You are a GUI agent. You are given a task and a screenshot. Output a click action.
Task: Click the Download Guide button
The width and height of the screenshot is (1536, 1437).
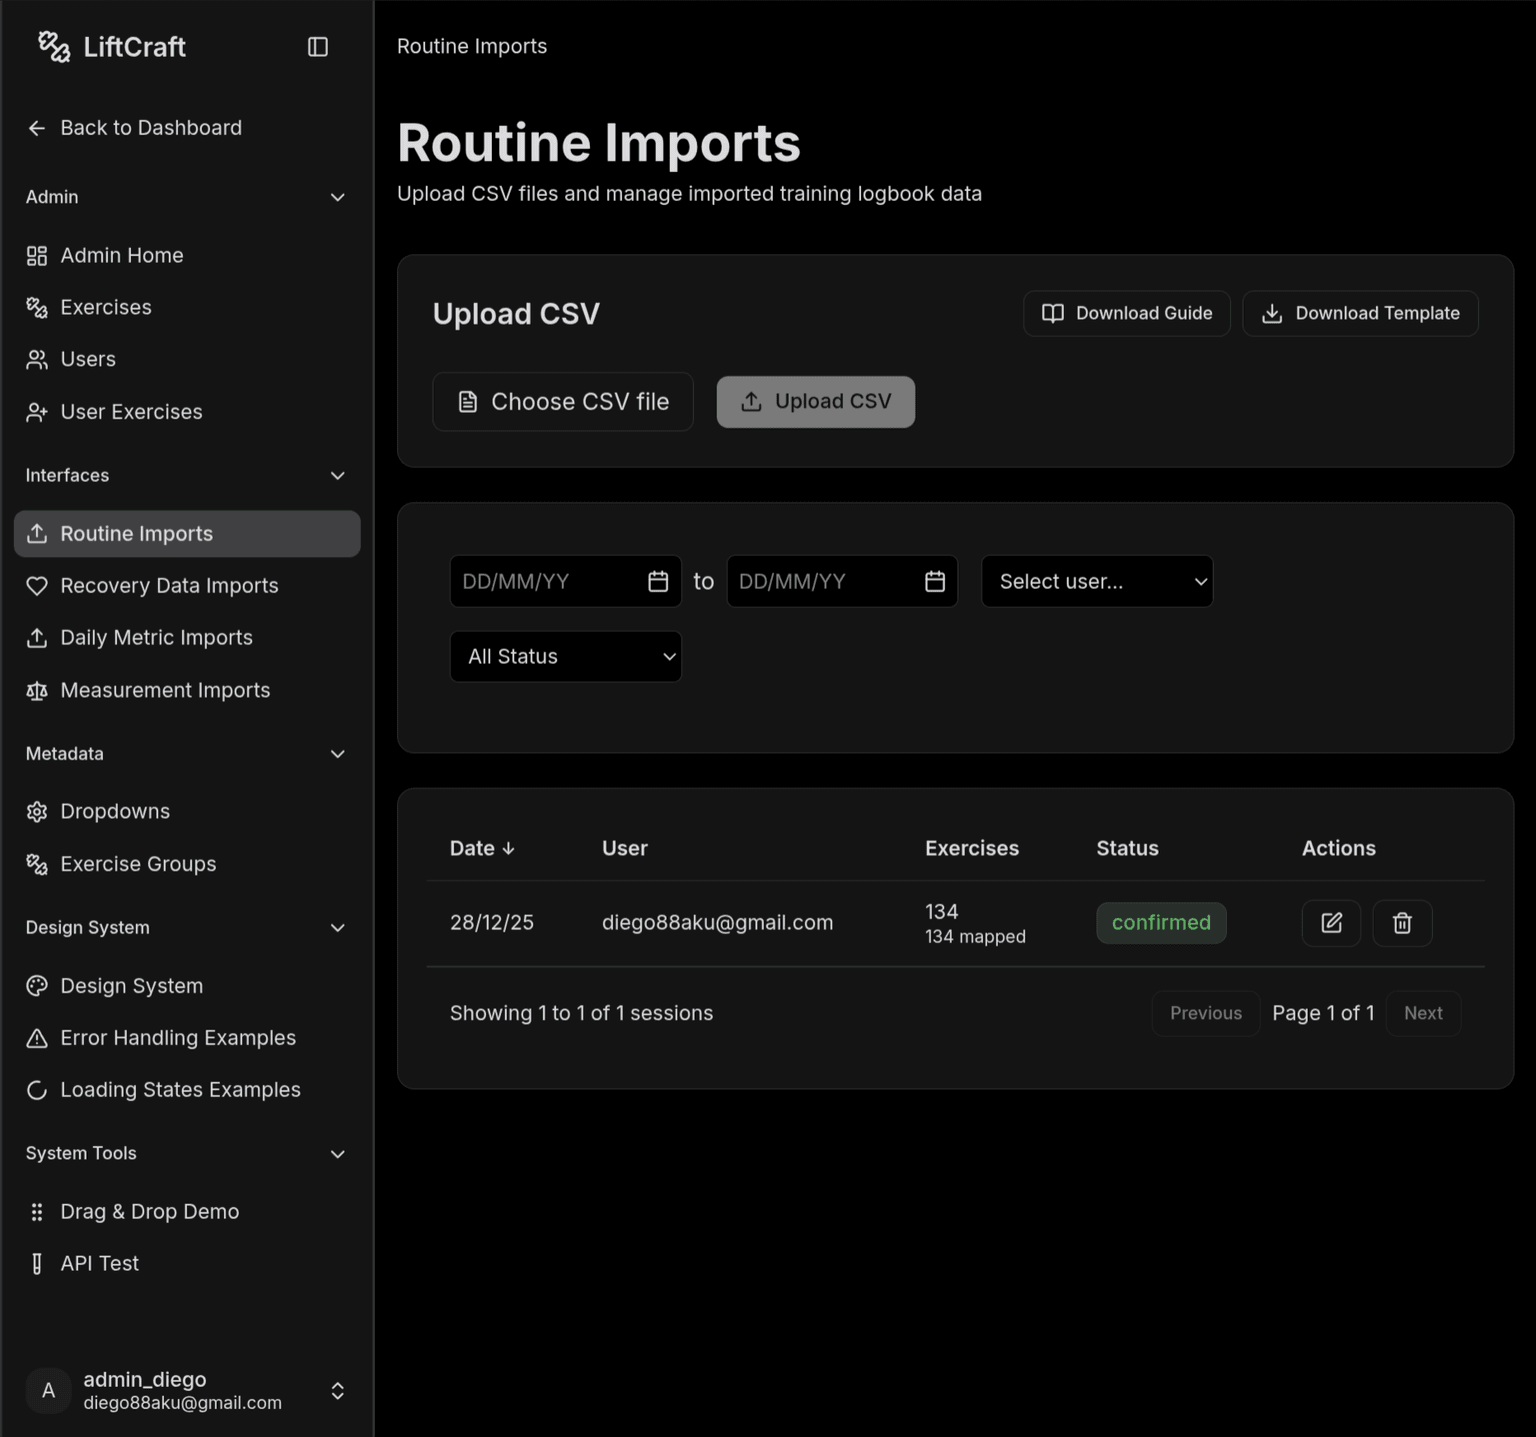coord(1126,313)
